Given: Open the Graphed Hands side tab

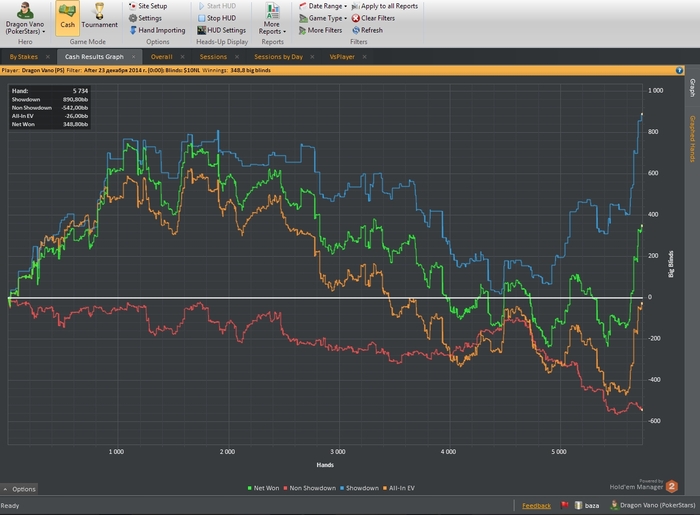Looking at the screenshot, I should [692, 139].
